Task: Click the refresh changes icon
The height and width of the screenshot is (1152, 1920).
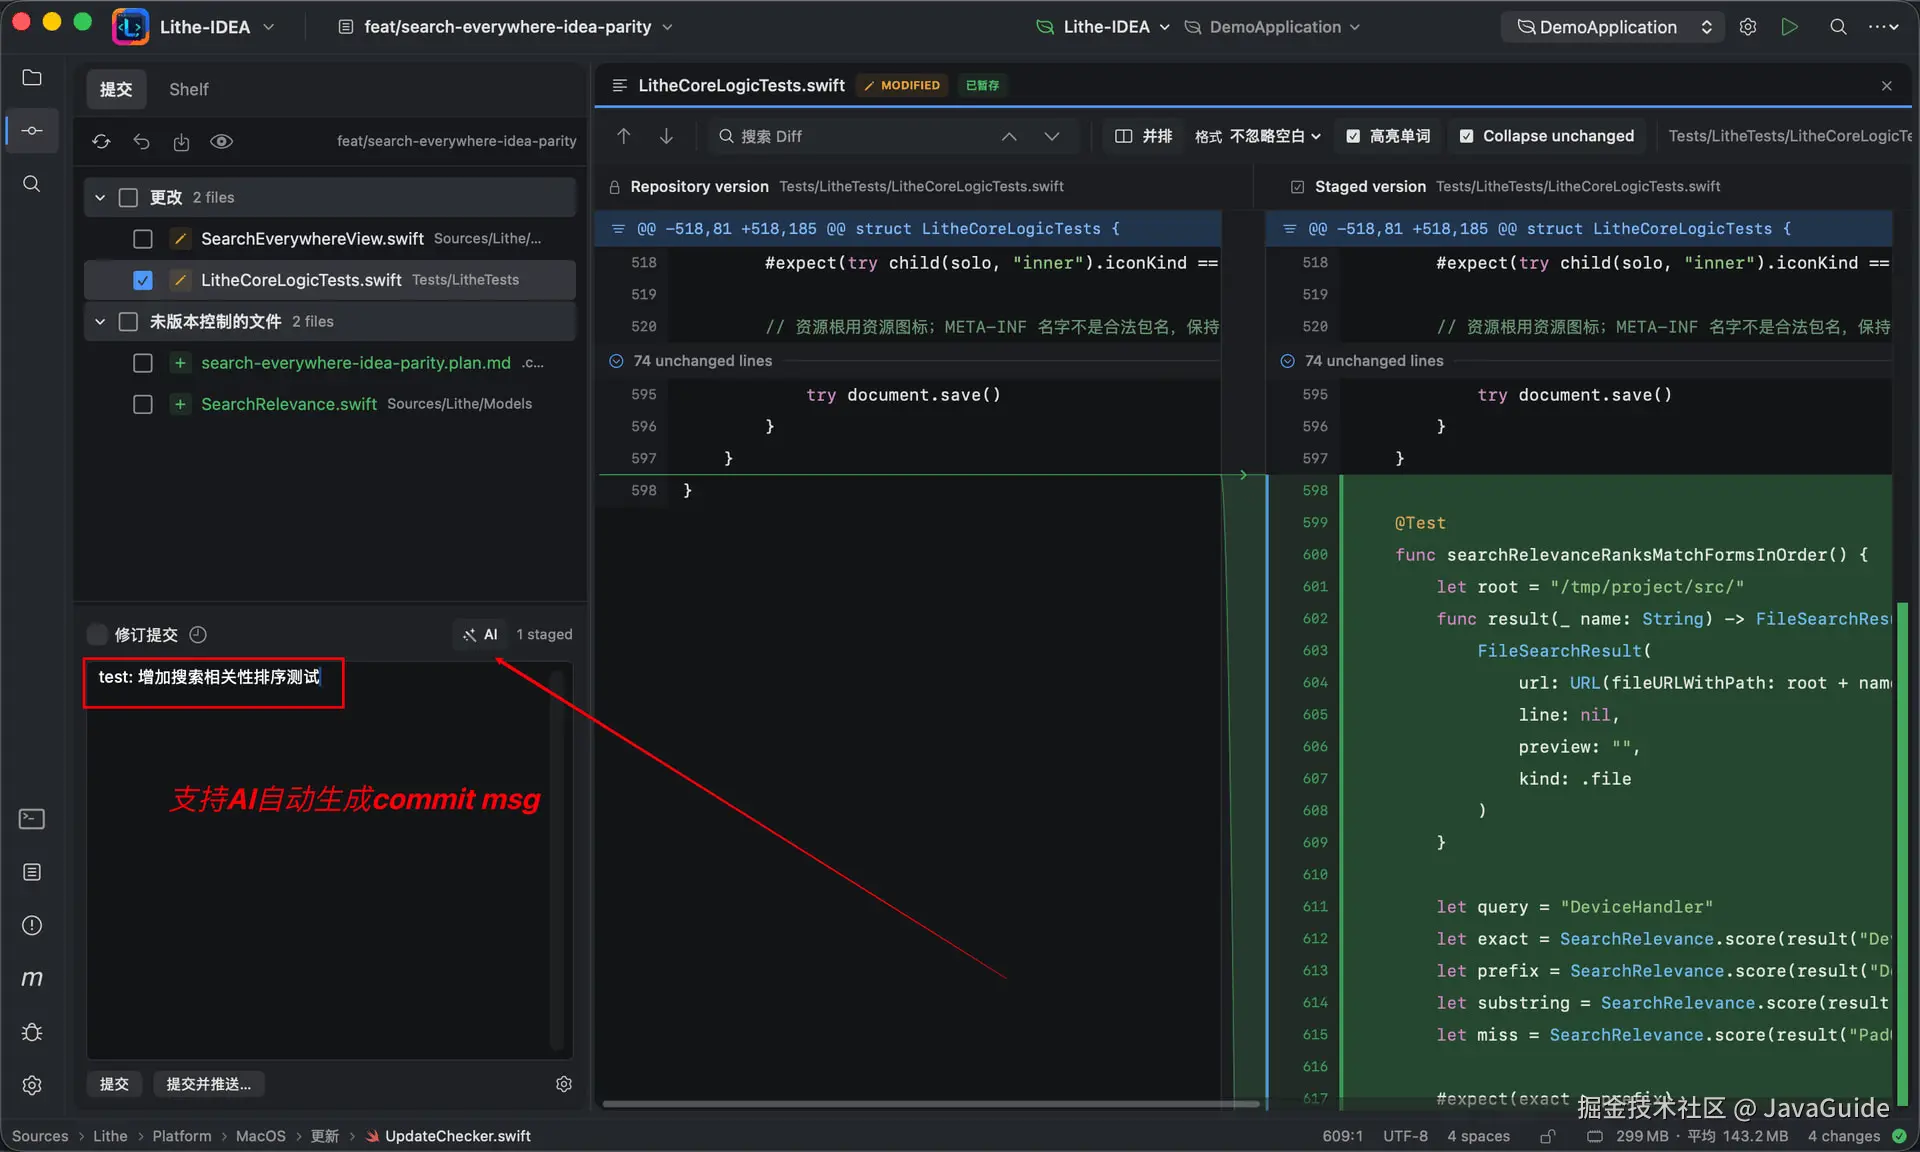Action: point(101,141)
